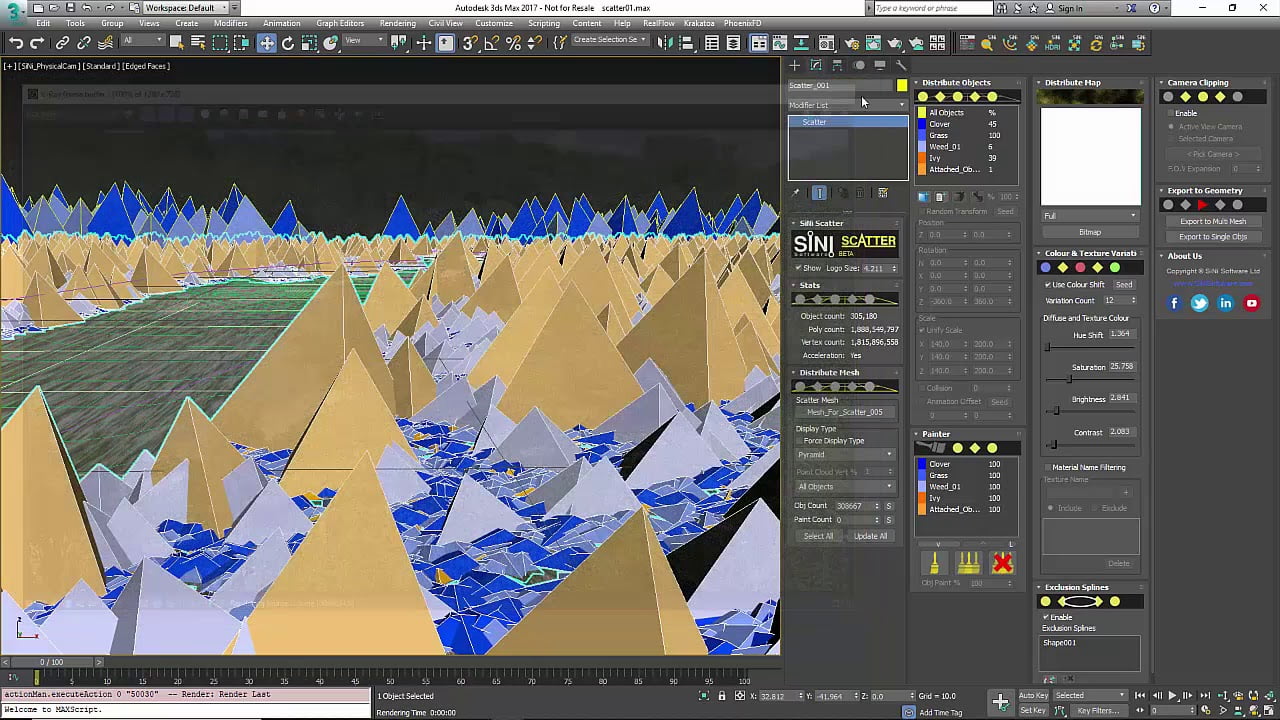This screenshot has width=1280, height=720.
Task: Enable Force Display Type checkbox
Action: pos(800,441)
